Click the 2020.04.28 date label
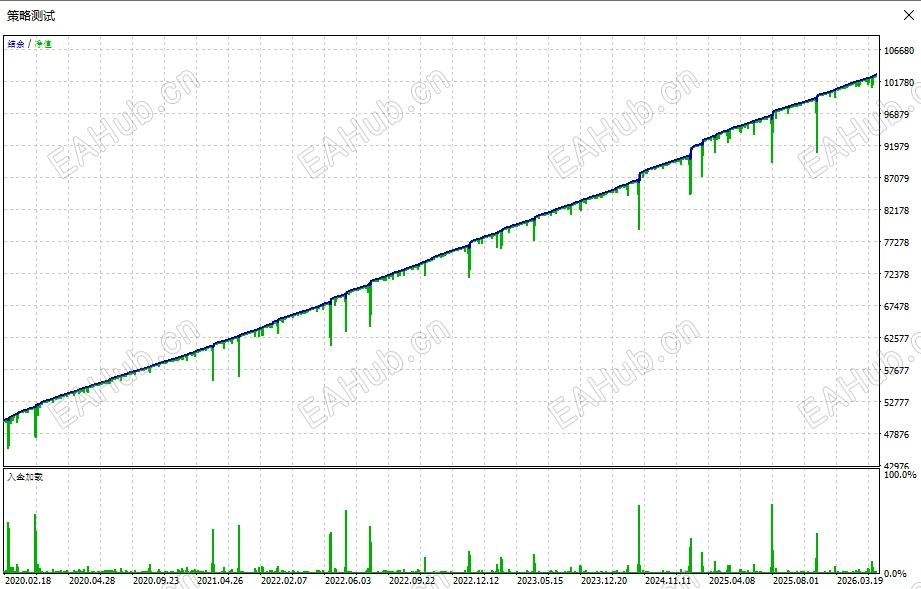Viewport: 921px width, 589px height. [x=92, y=581]
